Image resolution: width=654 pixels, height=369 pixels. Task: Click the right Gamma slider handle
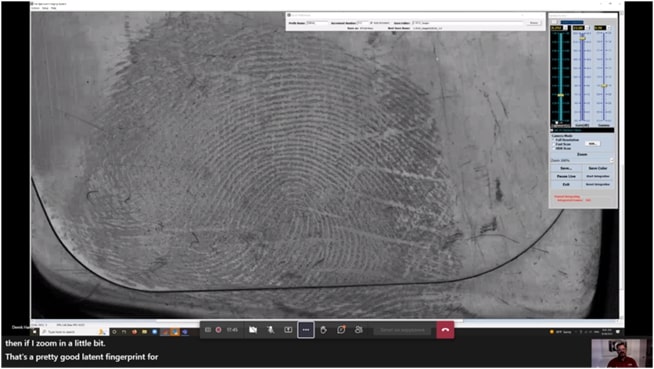point(604,85)
